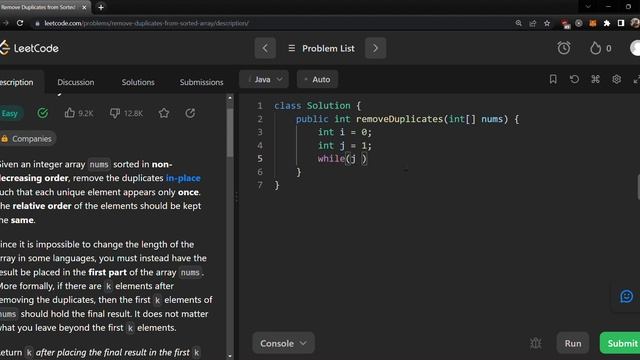The image size is (640, 360).
Task: Go to next problem arrow
Action: pyautogui.click(x=376, y=48)
